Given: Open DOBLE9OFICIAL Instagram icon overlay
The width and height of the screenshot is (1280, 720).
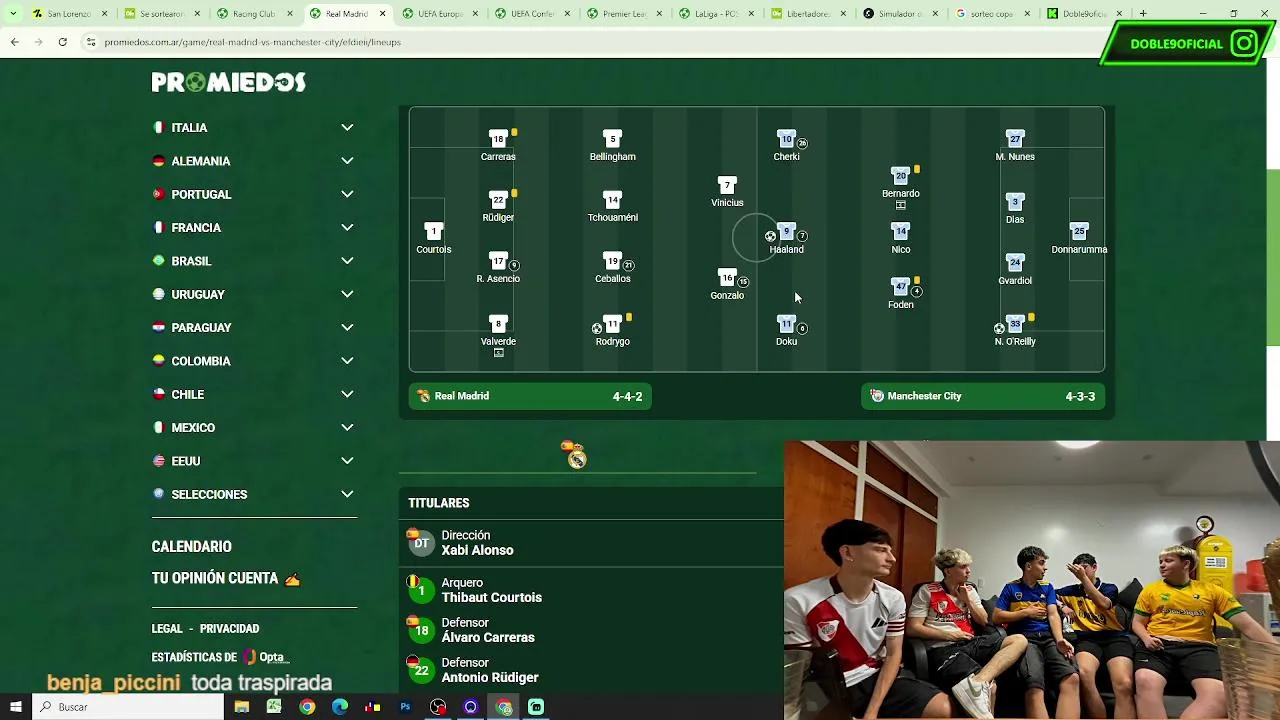Looking at the screenshot, I should pos(1244,44).
